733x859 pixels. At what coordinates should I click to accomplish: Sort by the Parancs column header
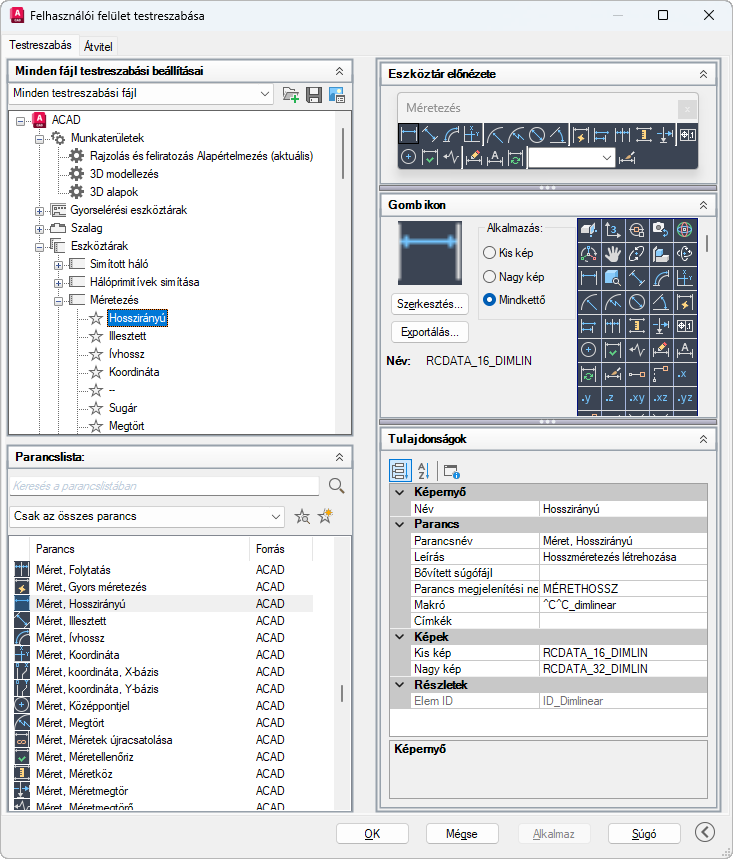pyautogui.click(x=140, y=549)
